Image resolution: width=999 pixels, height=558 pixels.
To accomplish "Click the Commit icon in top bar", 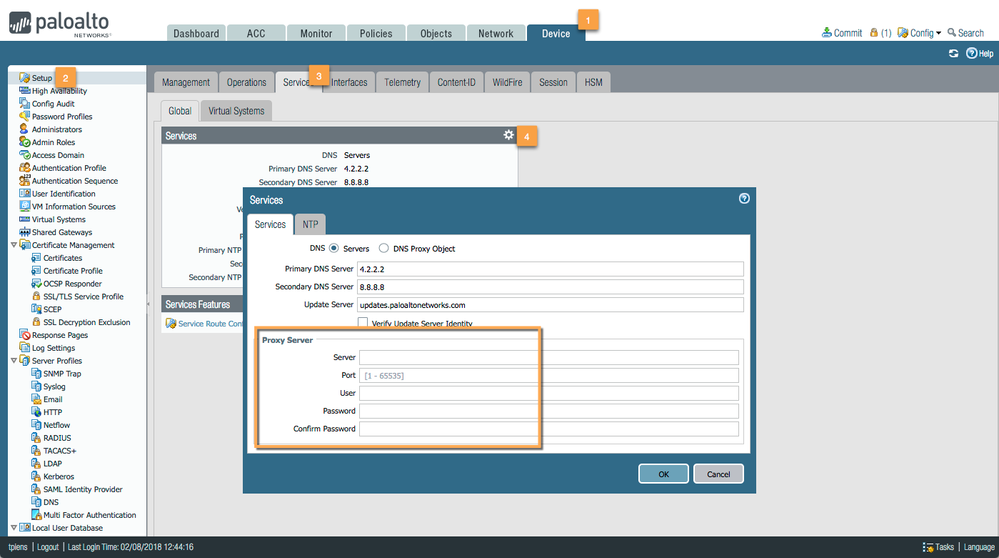I will [827, 33].
